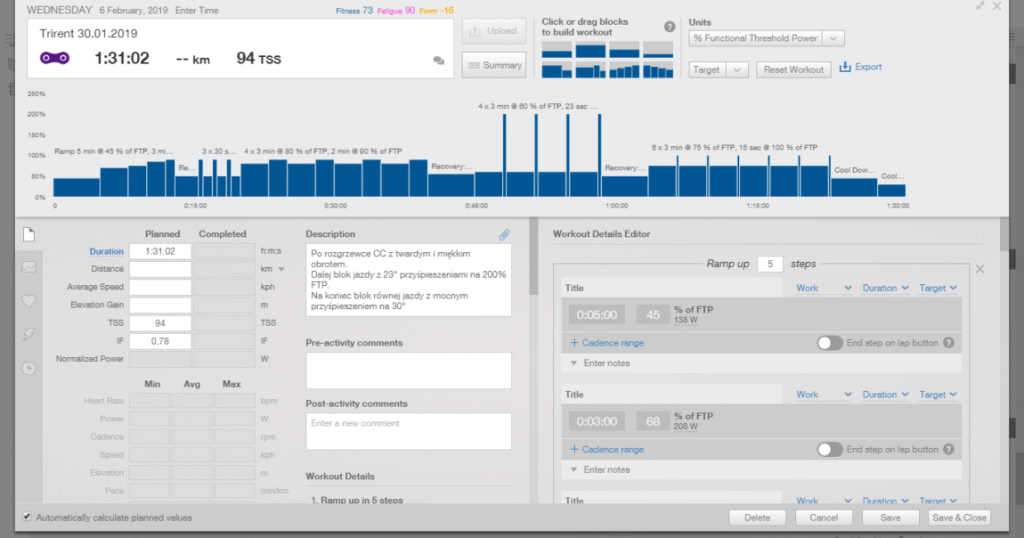Open the chart graph sidebar tab

click(x=29, y=267)
